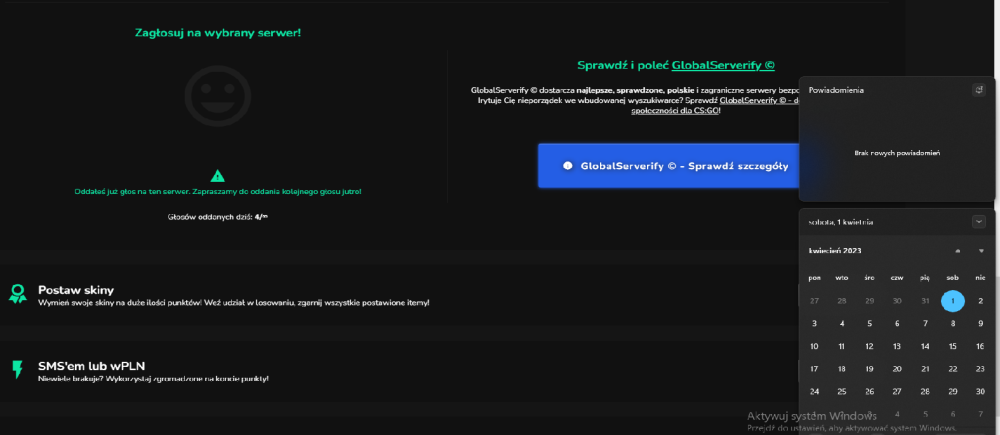Viewport: 1000px width, 435px height.
Task: Select day 21 in the calendar
Action: (x=925, y=369)
